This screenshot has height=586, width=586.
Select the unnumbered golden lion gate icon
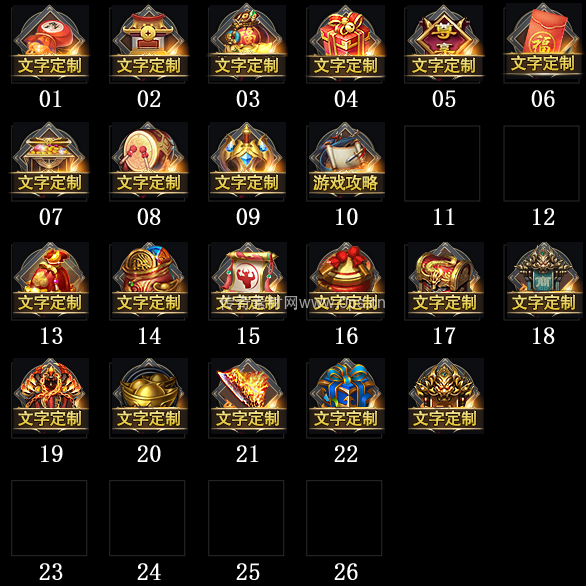pos(445,396)
